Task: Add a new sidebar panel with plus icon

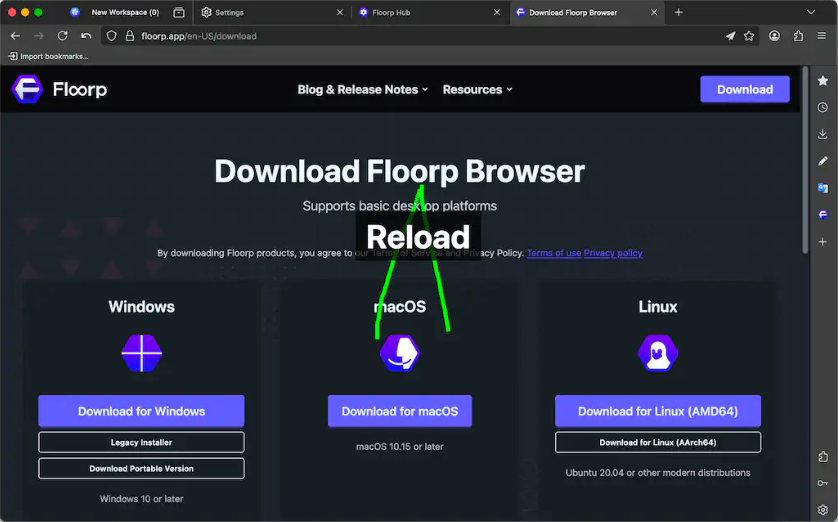Action: (x=822, y=242)
